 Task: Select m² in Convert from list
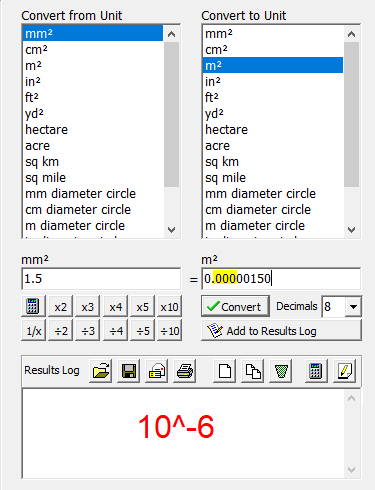click(x=93, y=65)
